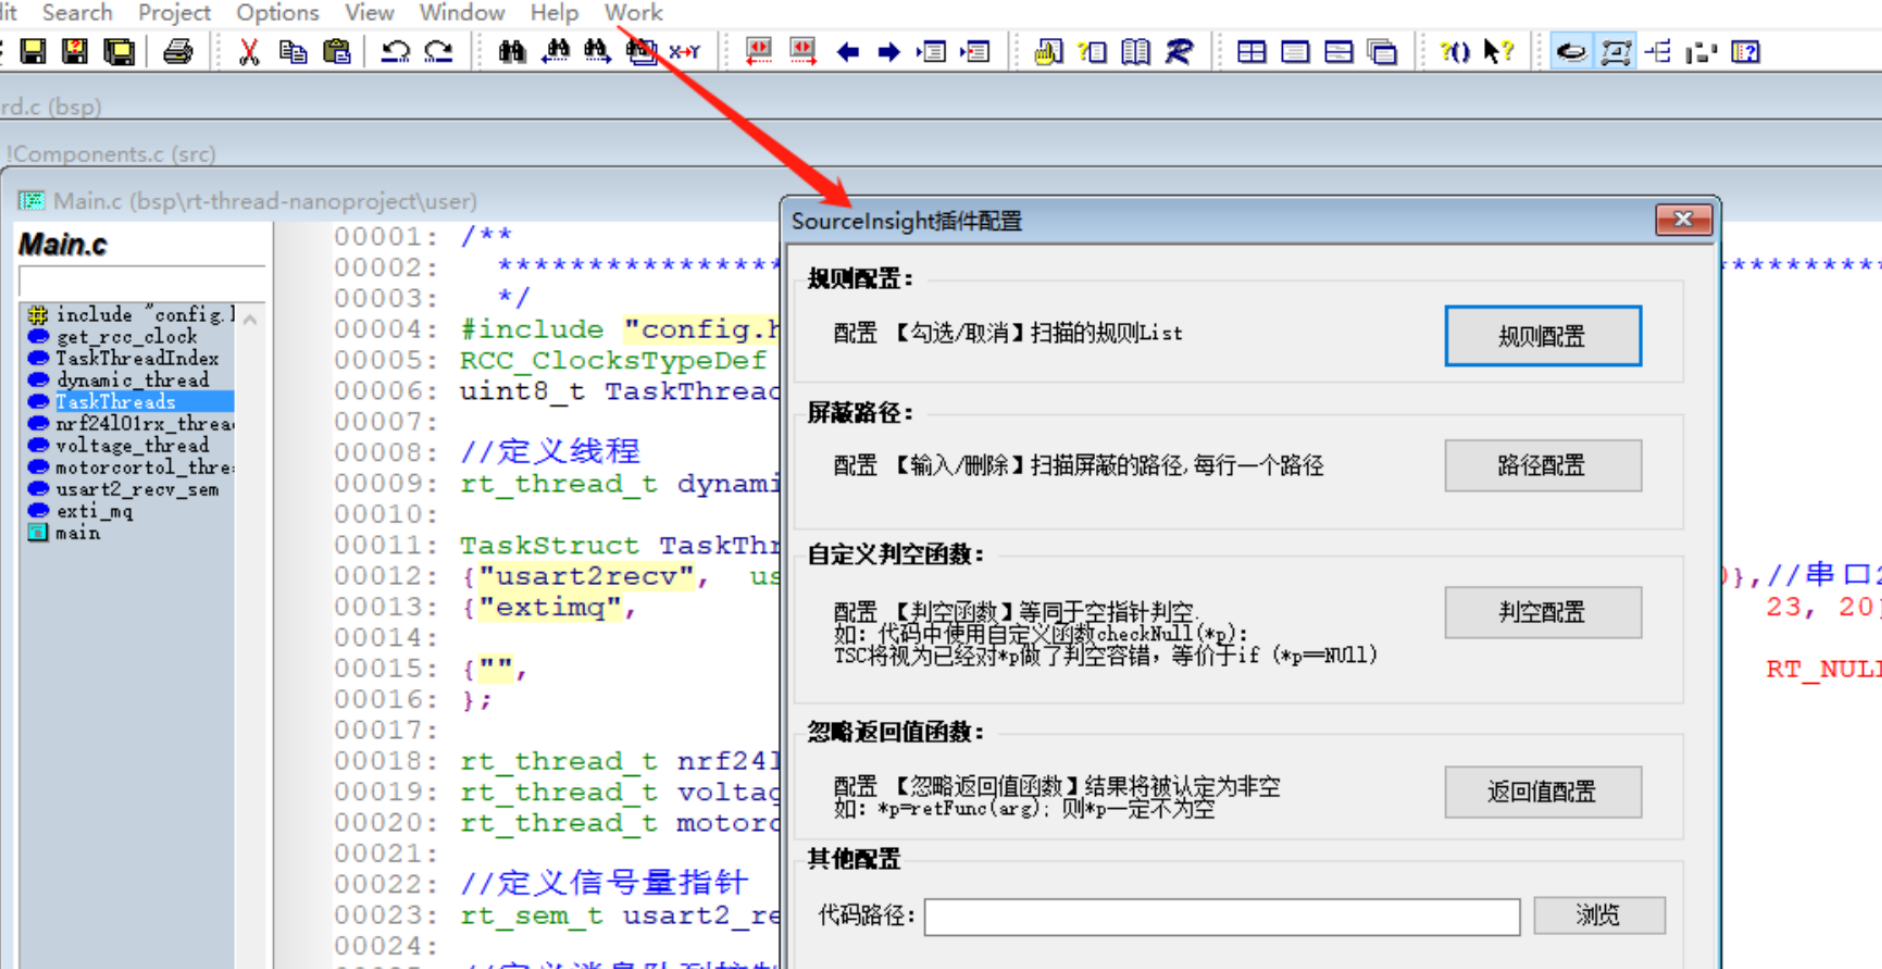Click the Search Forward binoculars icon
The image size is (1882, 969).
coord(598,51)
